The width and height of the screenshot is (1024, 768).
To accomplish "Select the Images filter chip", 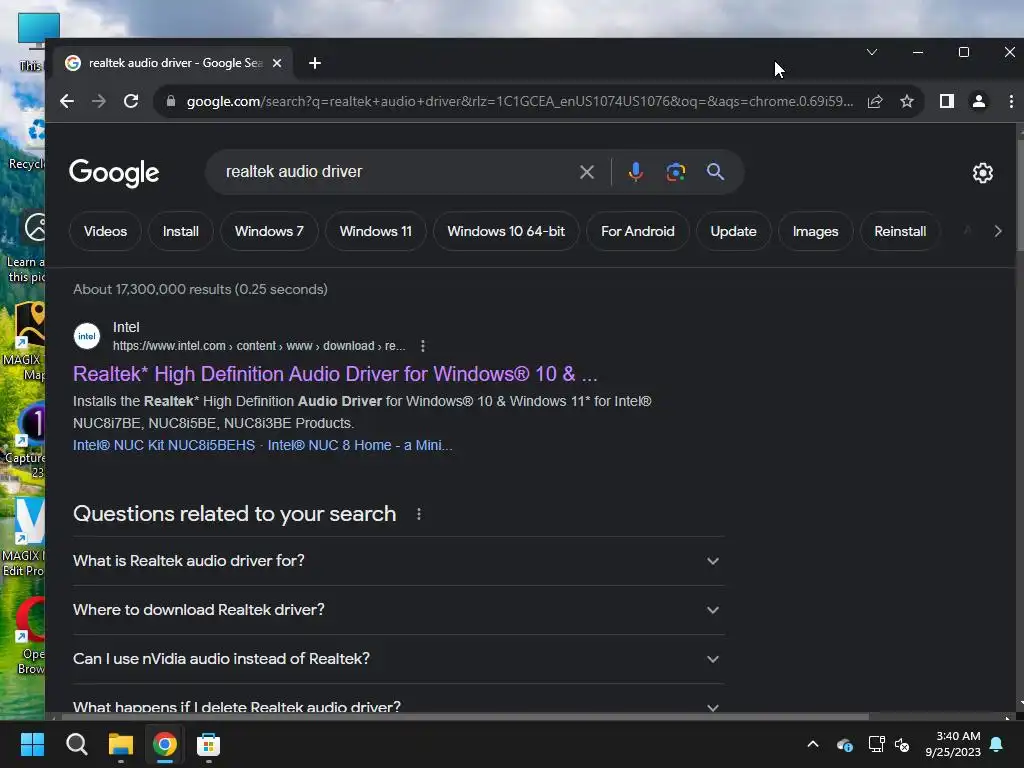I will click(x=815, y=231).
